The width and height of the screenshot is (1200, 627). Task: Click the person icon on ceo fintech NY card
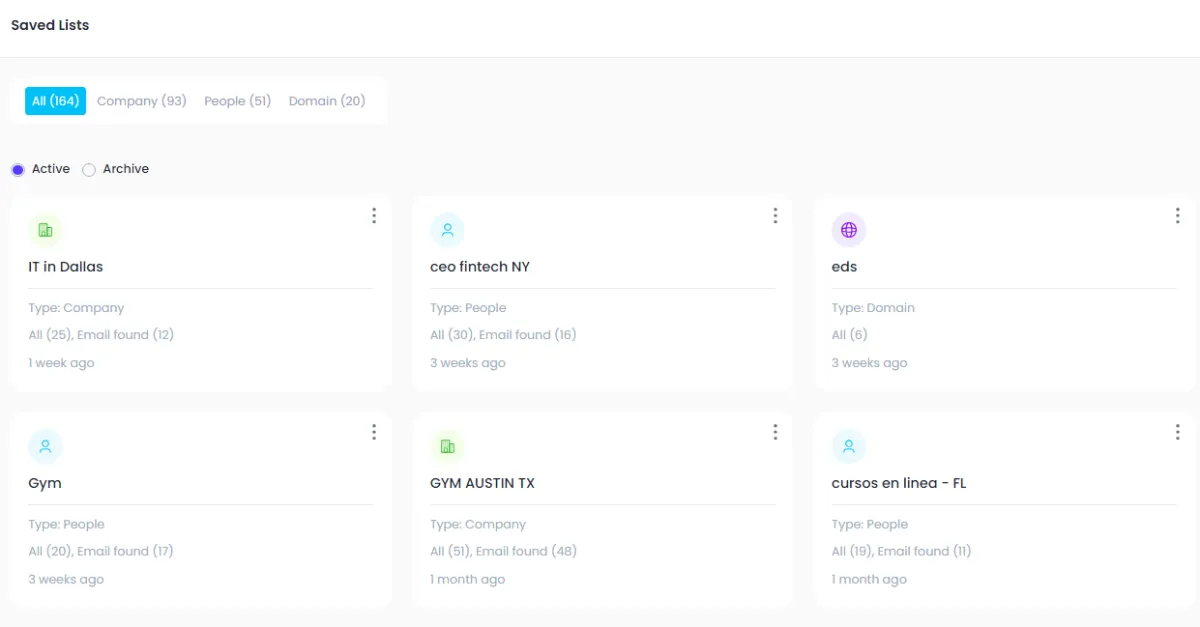pos(447,230)
